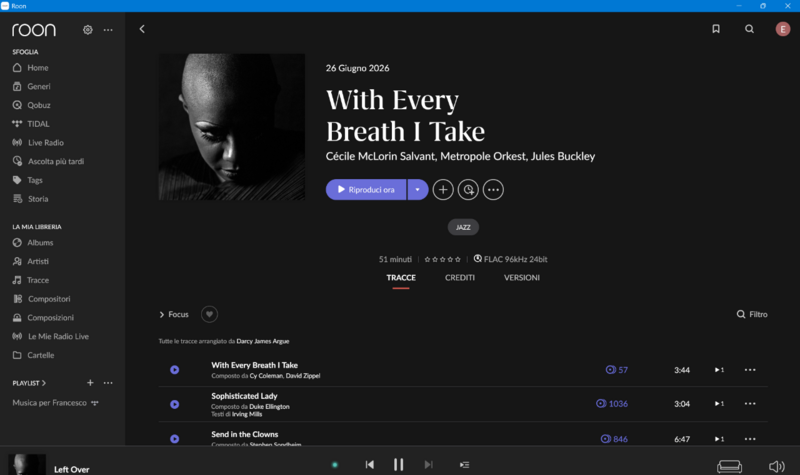Open user profile avatar E
The width and height of the screenshot is (800, 475).
[783, 29]
